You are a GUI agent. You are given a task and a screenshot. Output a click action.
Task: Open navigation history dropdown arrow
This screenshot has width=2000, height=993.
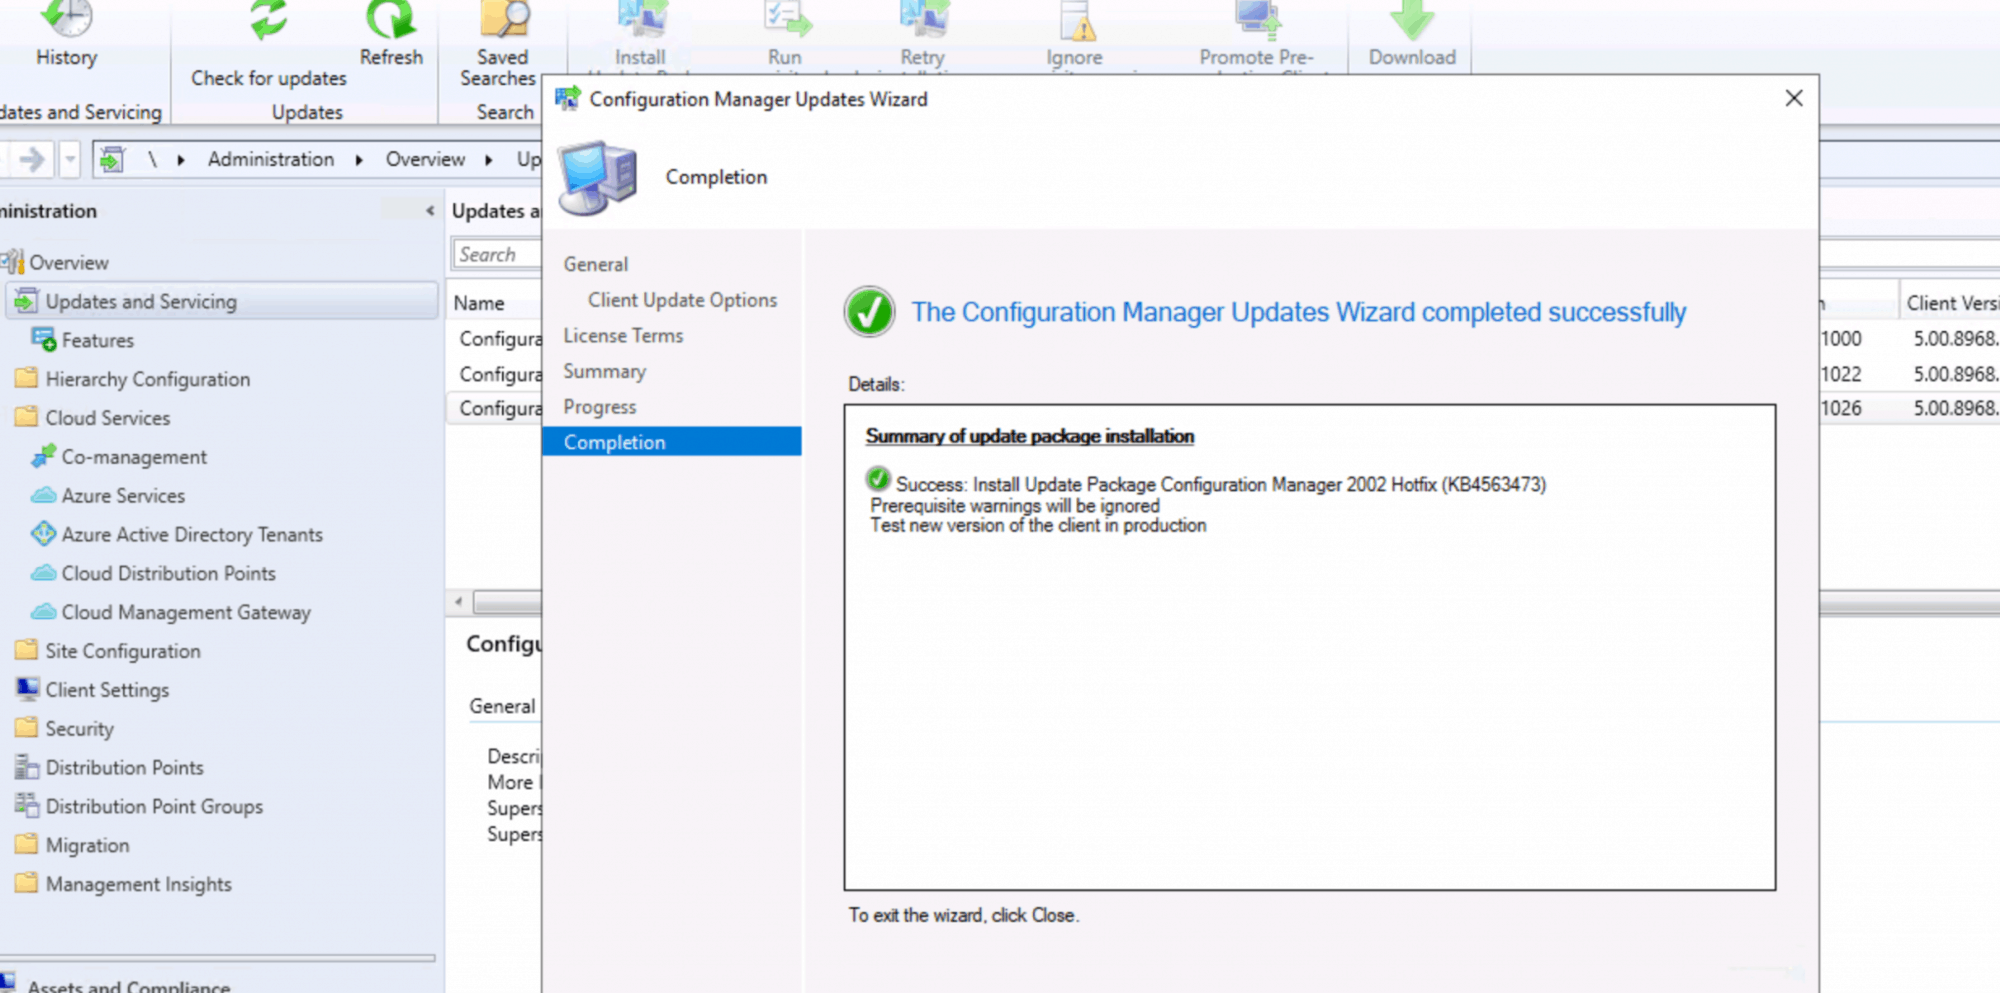click(70, 159)
